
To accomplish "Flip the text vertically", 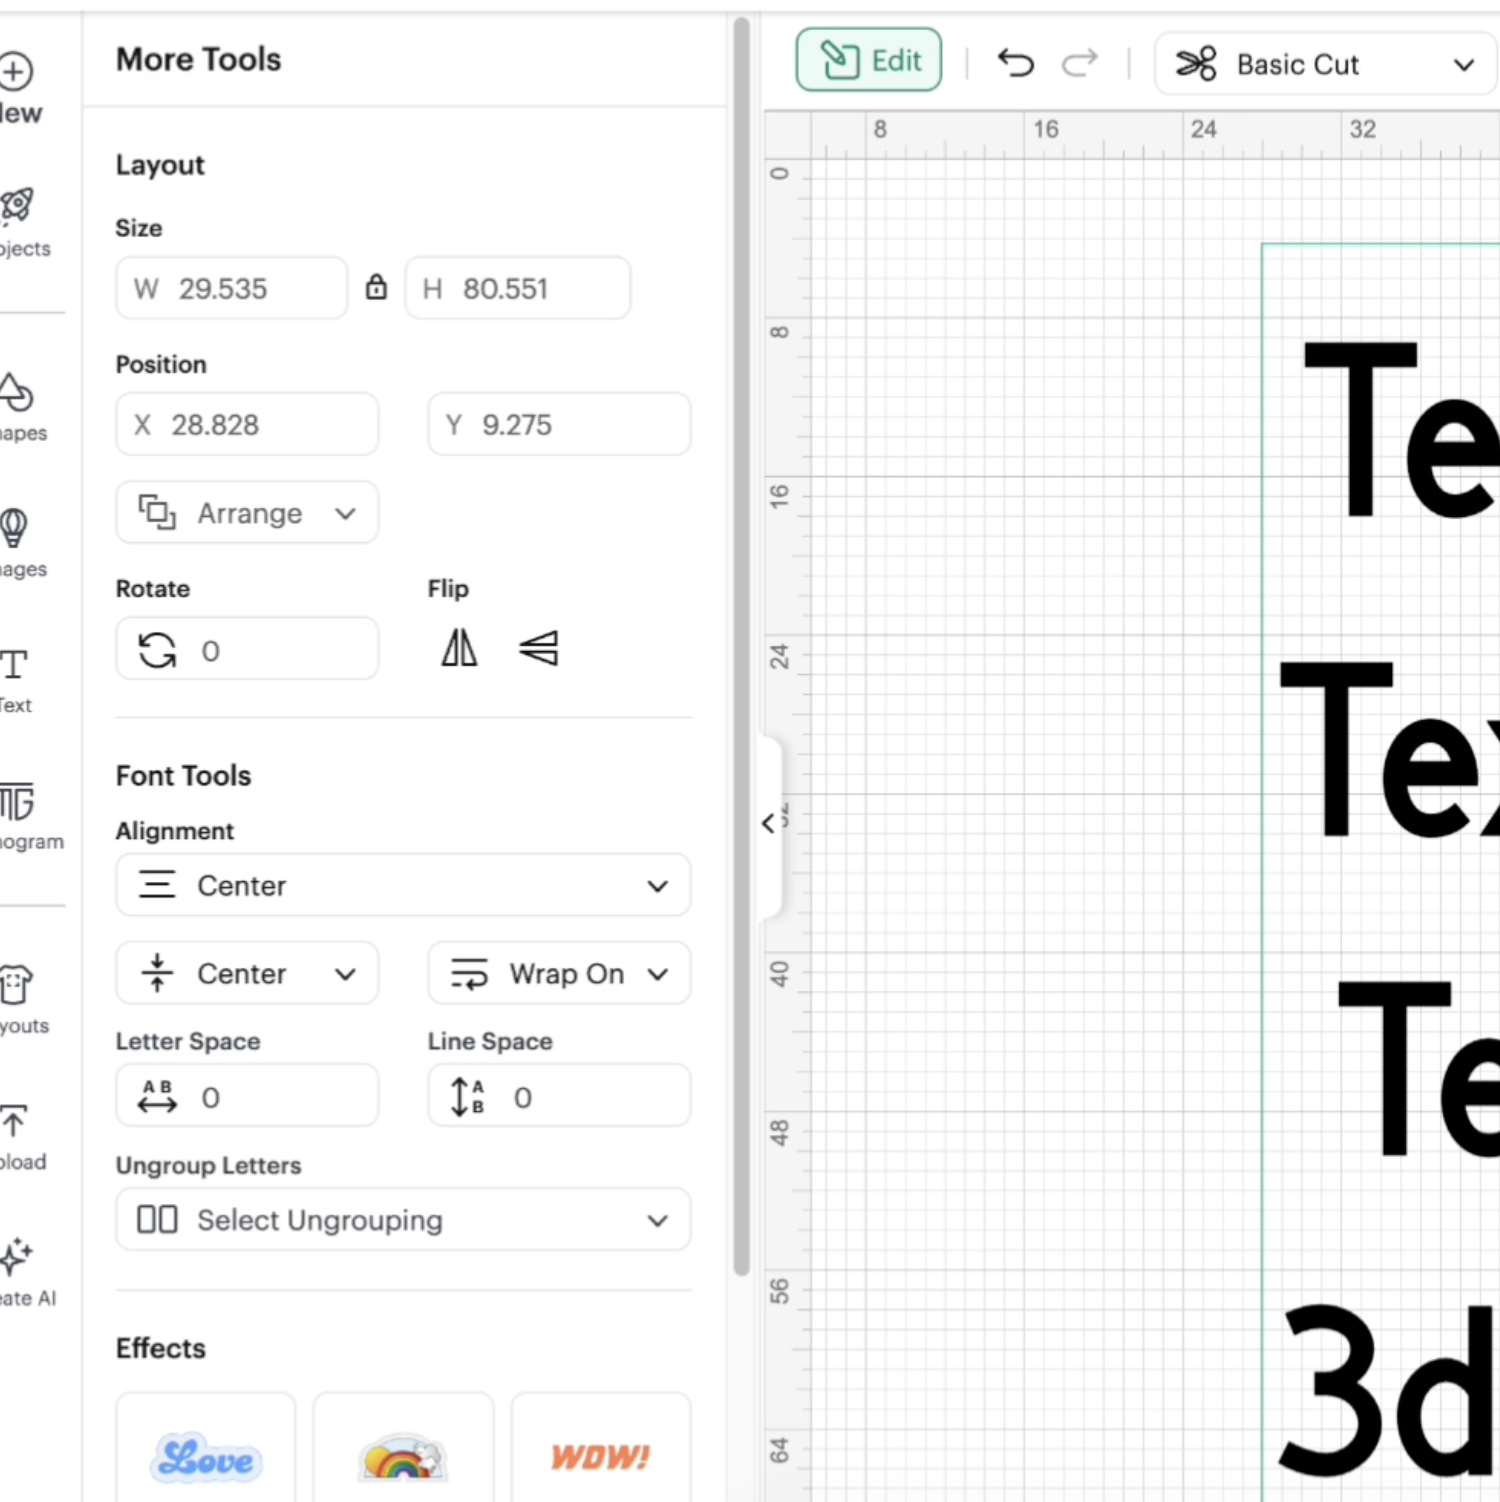I will (x=539, y=648).
